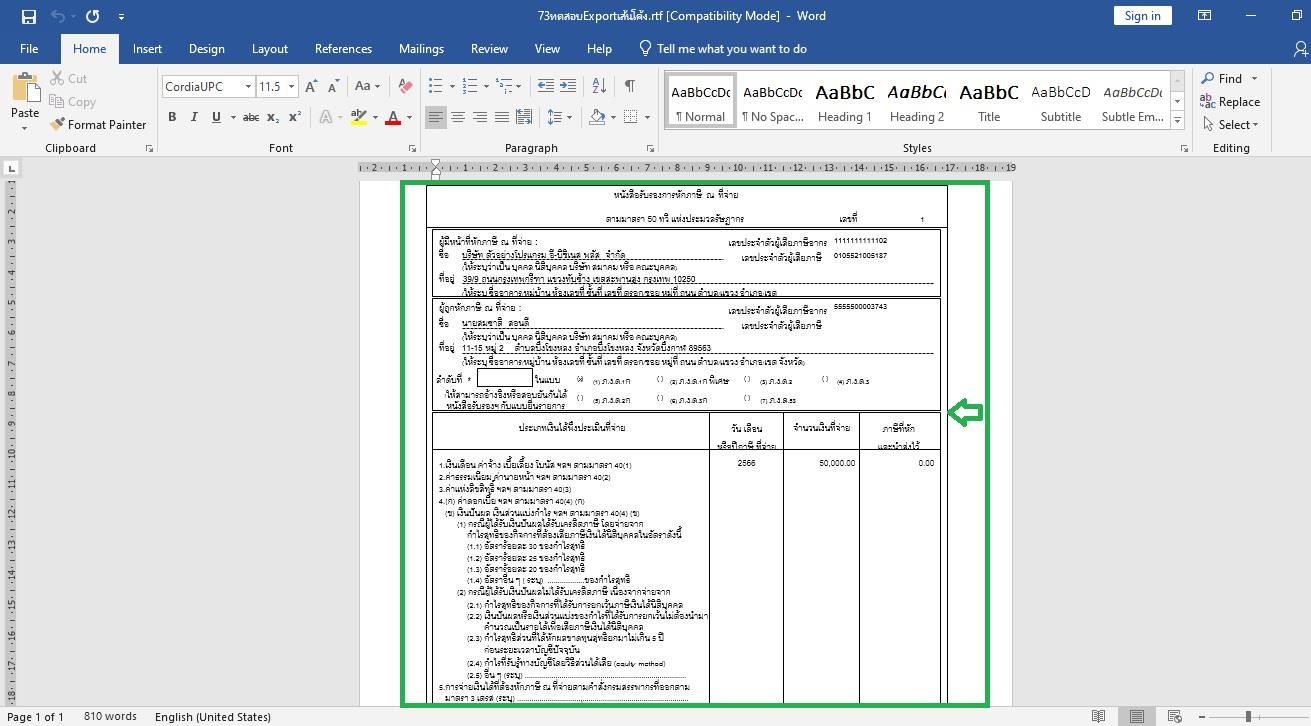
Task: Open the Find search tool
Action: pos(1222,78)
